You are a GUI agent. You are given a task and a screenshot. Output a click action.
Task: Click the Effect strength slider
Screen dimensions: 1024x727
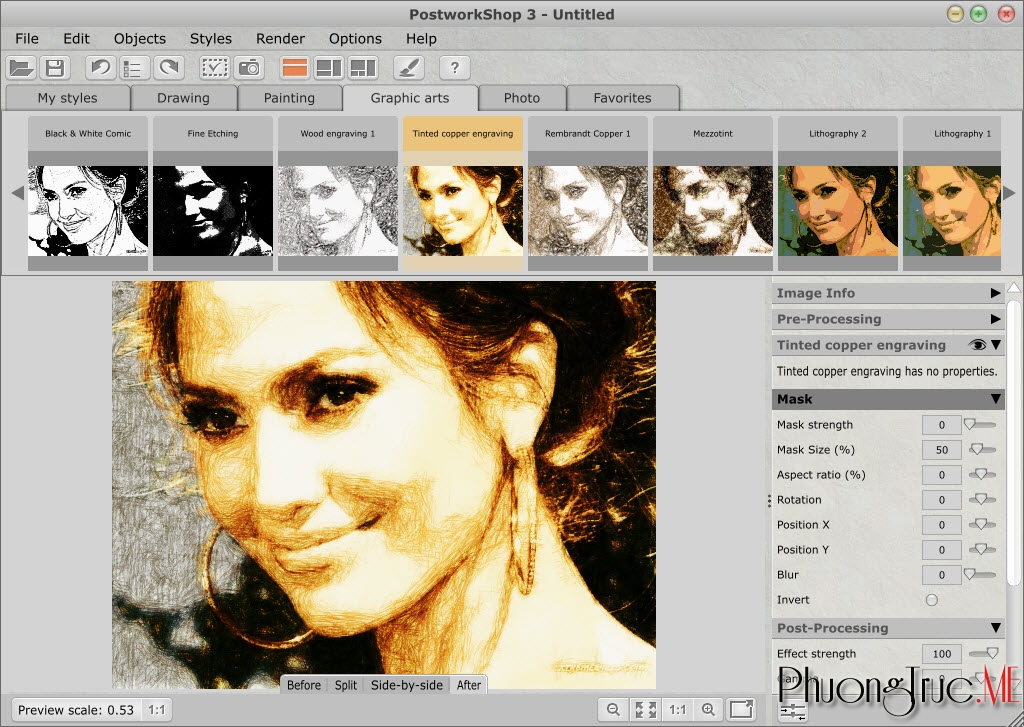[x=983, y=654]
